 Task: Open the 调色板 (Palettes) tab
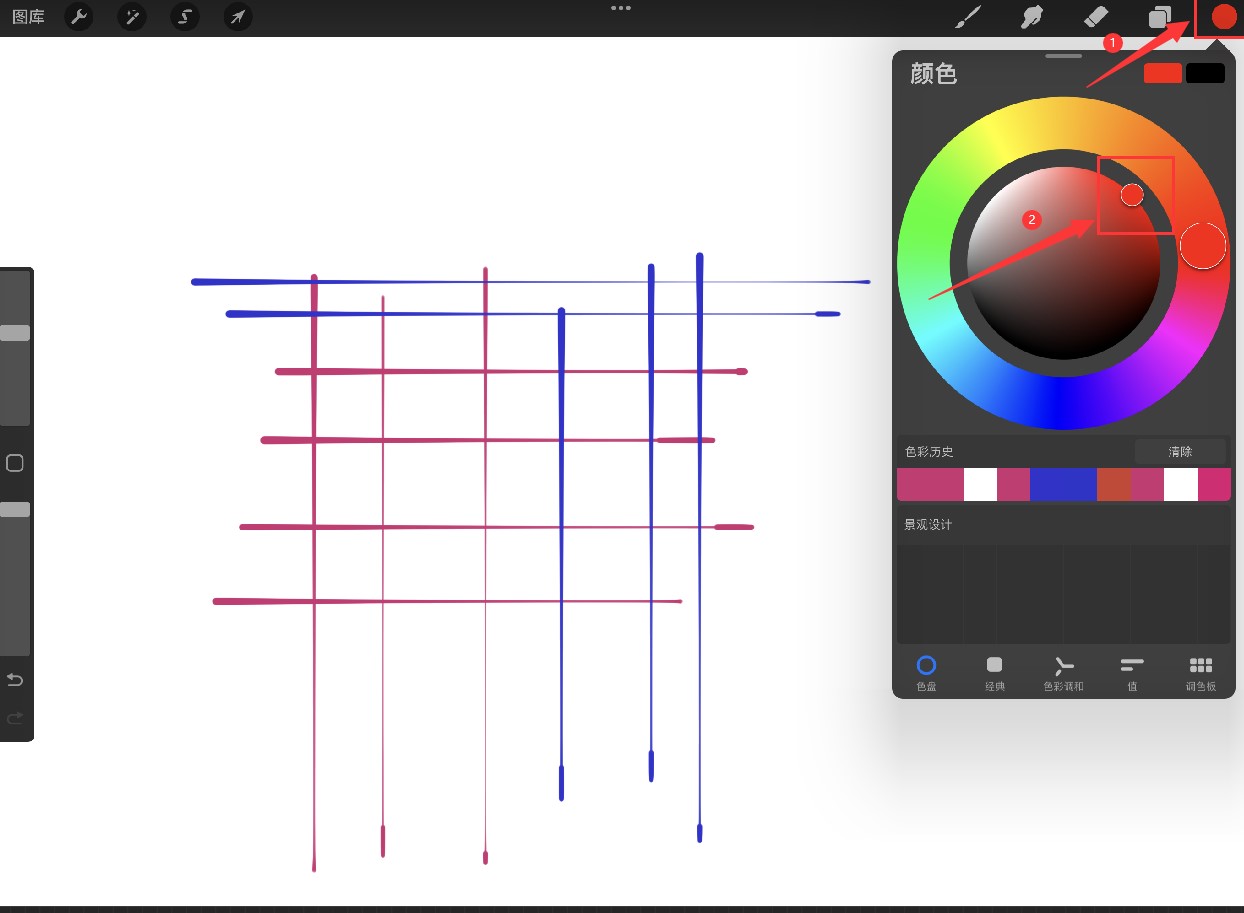coord(1201,671)
